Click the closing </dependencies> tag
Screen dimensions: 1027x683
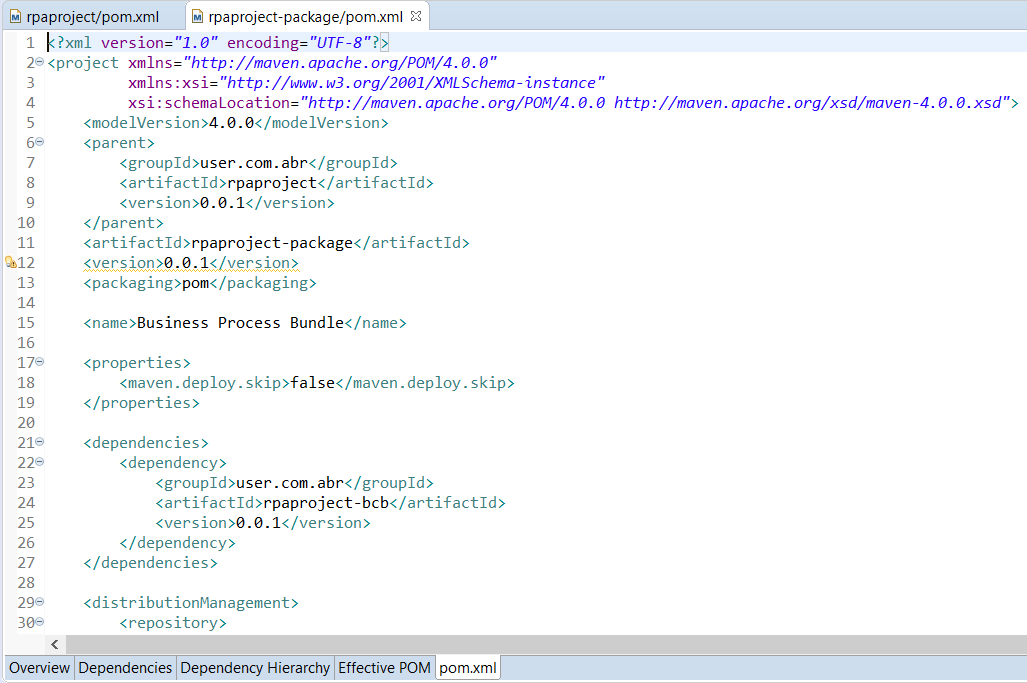click(x=150, y=563)
